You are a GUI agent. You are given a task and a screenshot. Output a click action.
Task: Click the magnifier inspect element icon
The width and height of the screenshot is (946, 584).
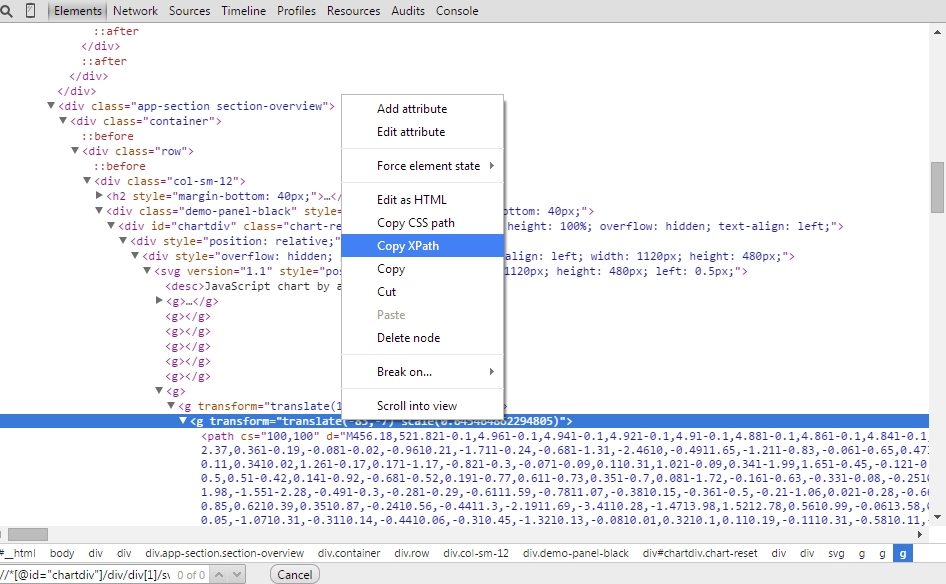7,11
